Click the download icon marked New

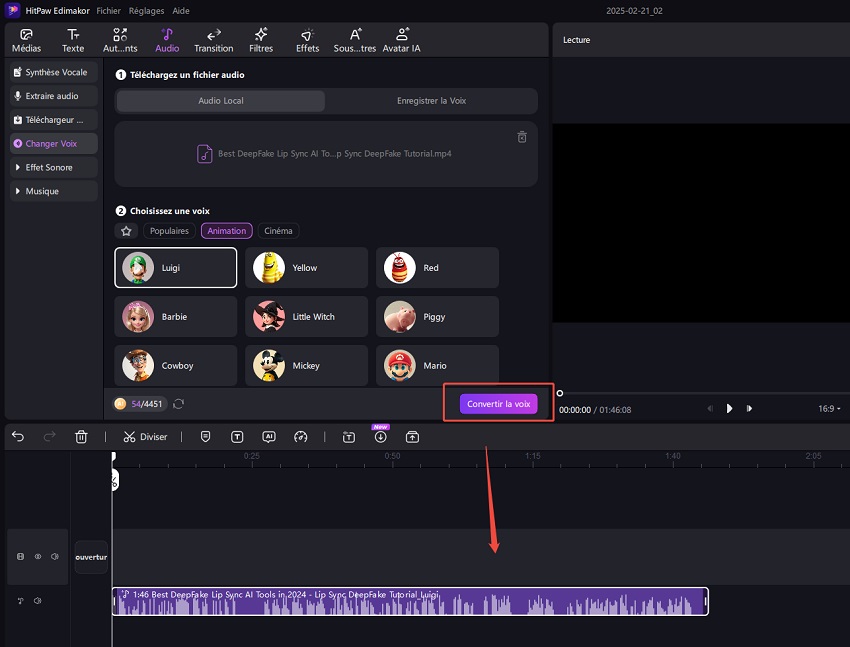tap(380, 437)
